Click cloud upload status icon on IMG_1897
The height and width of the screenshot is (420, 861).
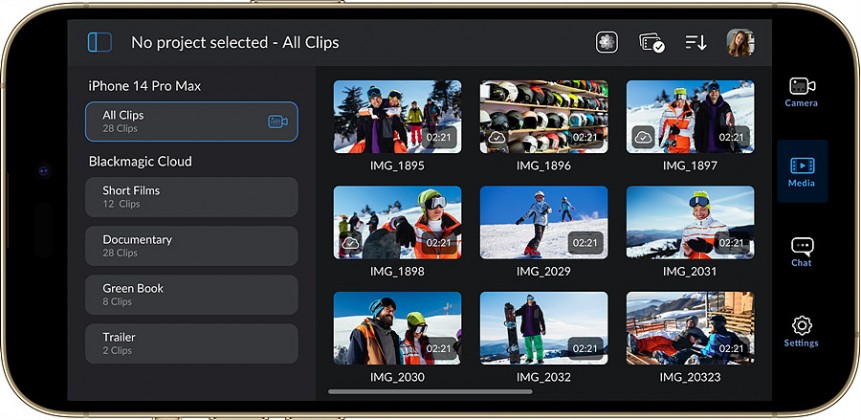pos(643,137)
